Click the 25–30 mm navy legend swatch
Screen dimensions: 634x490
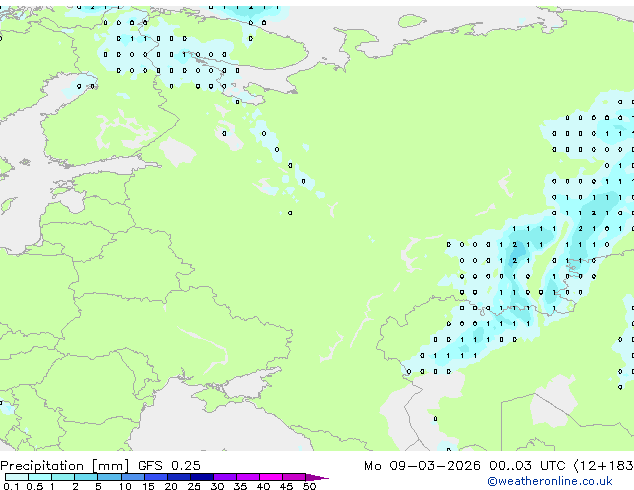click(x=202, y=477)
